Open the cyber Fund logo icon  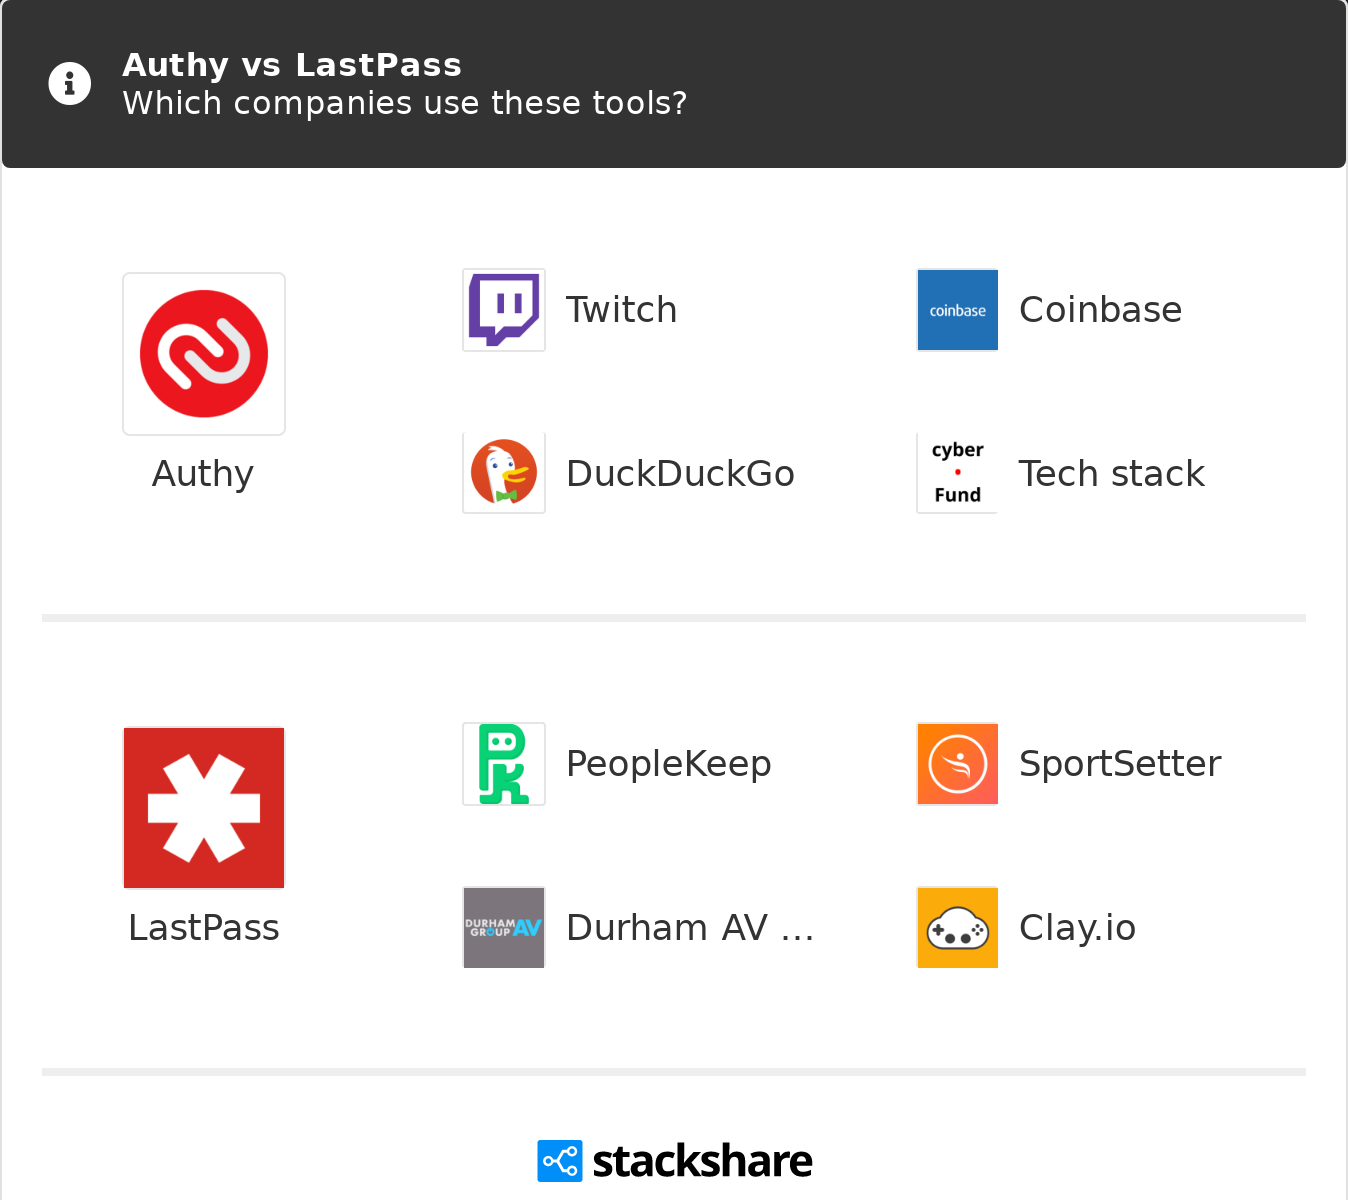[957, 473]
